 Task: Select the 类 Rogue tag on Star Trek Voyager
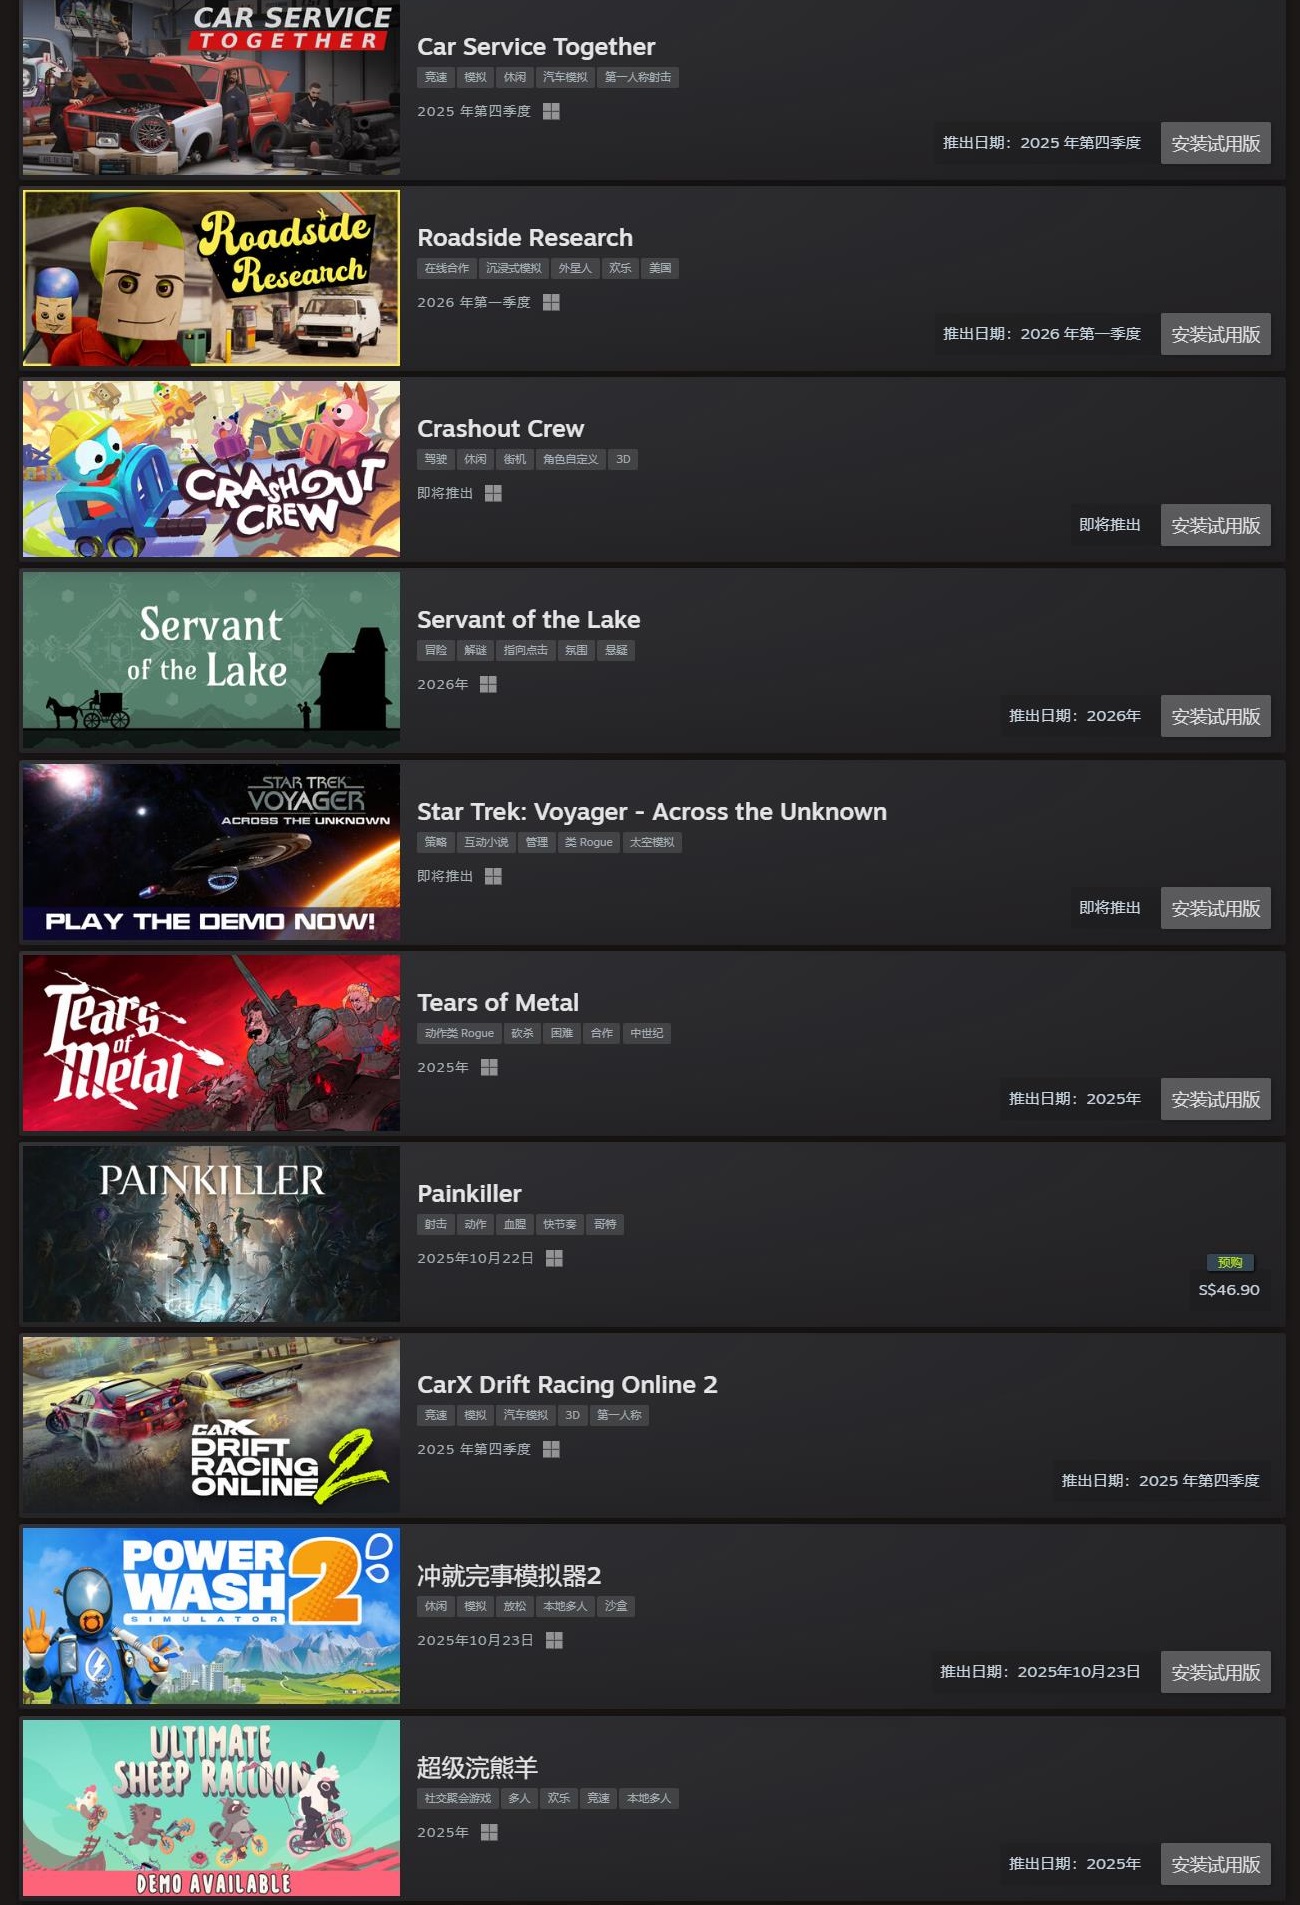tap(589, 842)
